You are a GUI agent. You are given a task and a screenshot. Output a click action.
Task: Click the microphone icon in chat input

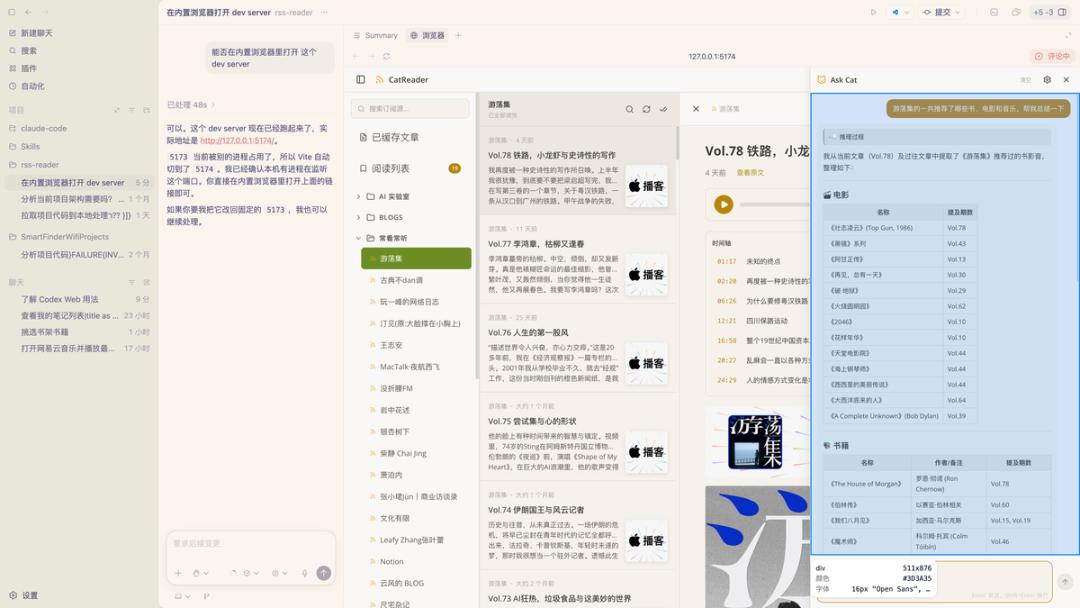click(304, 573)
